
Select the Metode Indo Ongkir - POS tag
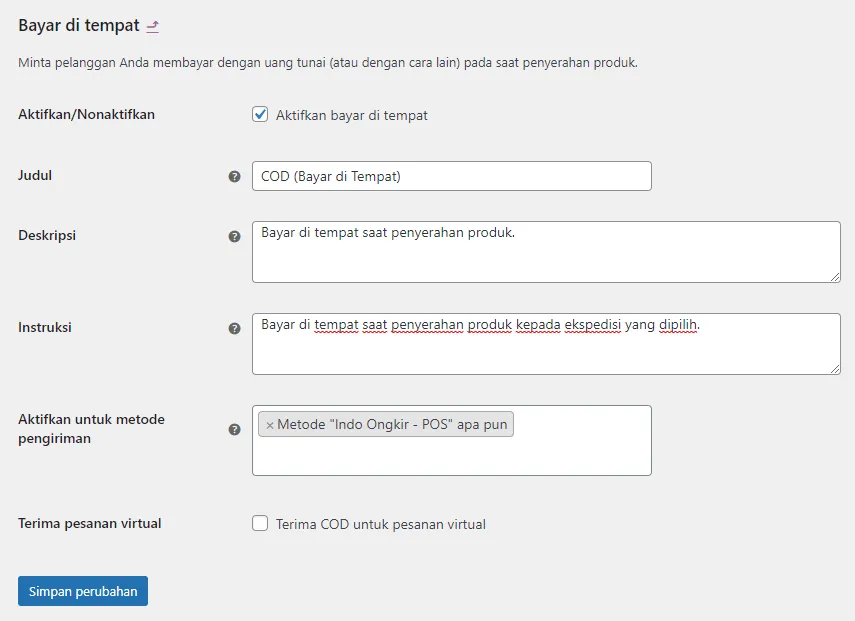(x=390, y=424)
